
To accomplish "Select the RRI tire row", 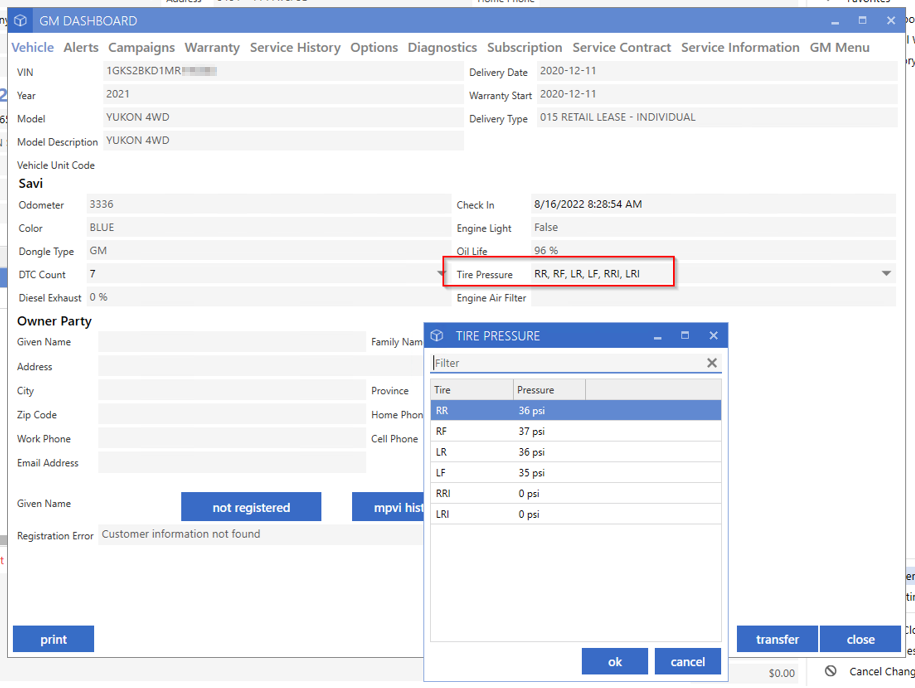I will coord(576,493).
